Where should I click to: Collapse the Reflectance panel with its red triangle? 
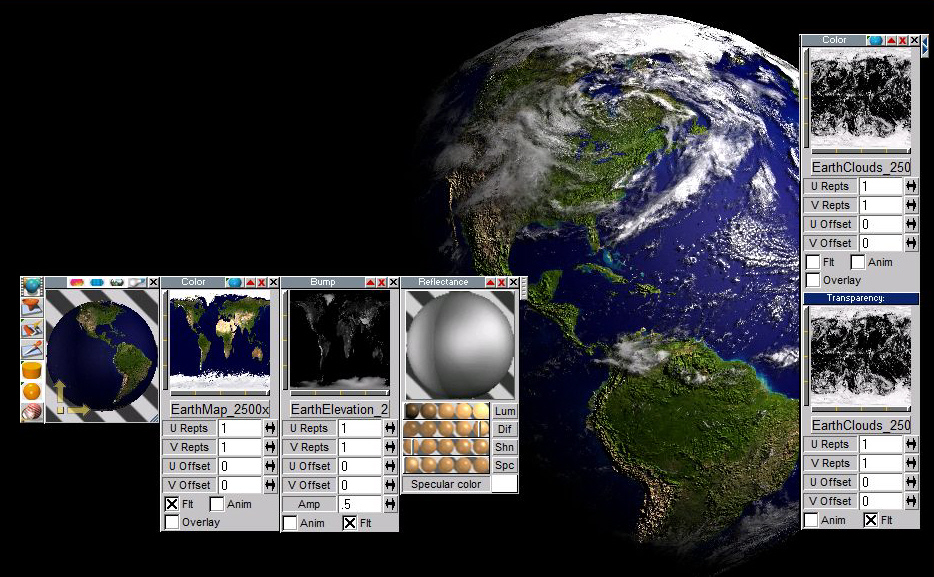tap(491, 282)
